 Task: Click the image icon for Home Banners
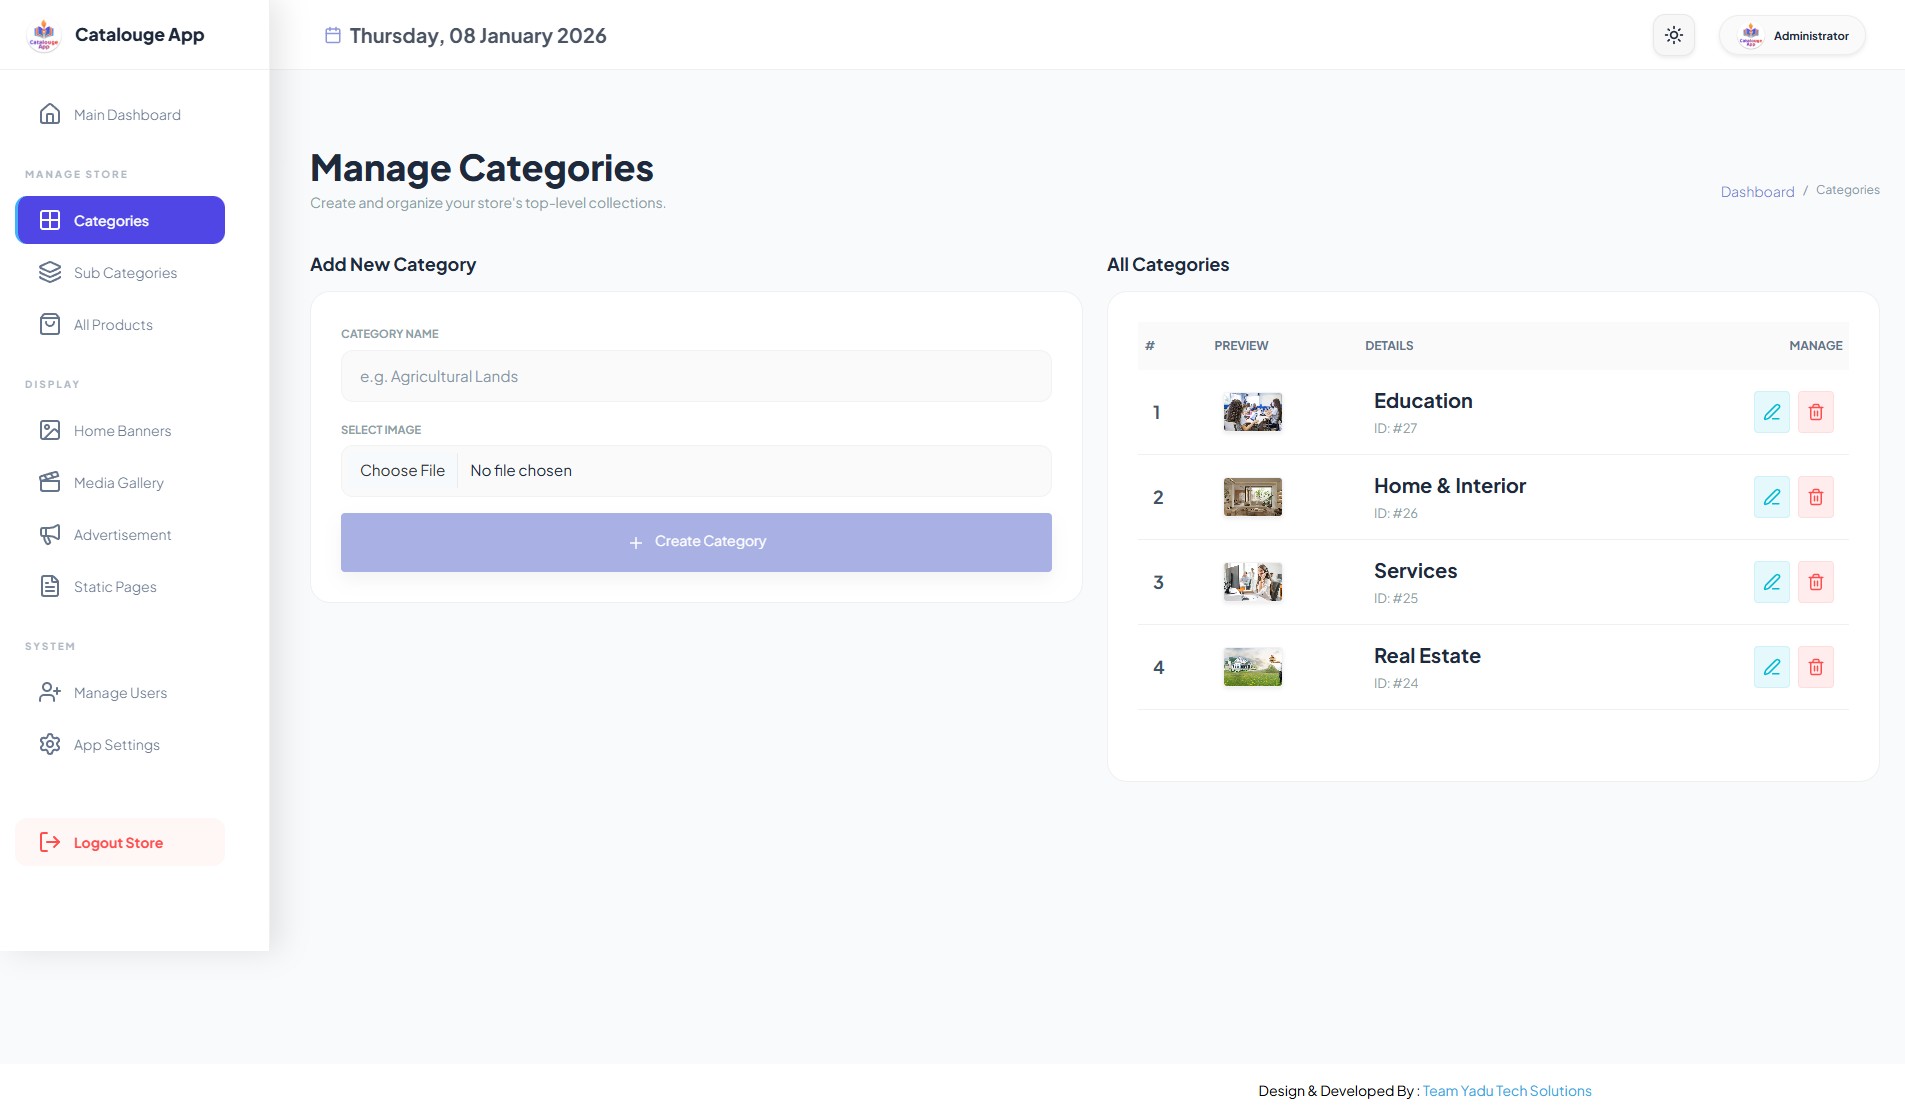point(50,430)
